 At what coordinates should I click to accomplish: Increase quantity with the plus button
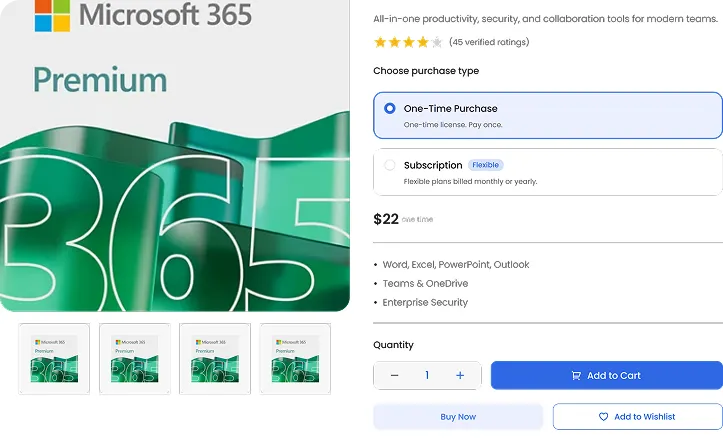tap(460, 376)
